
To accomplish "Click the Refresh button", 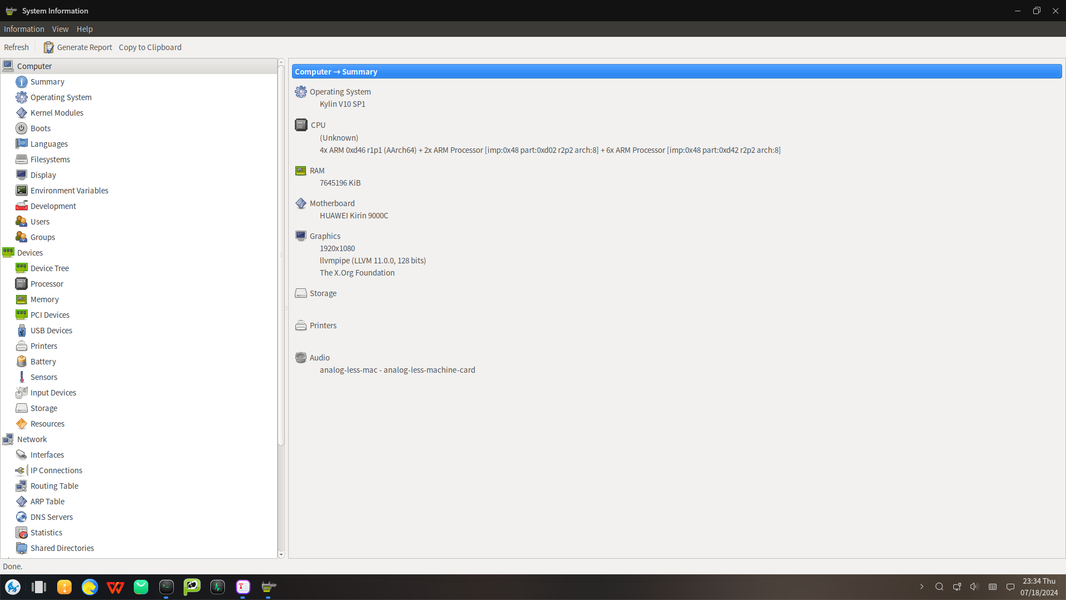I will point(16,47).
